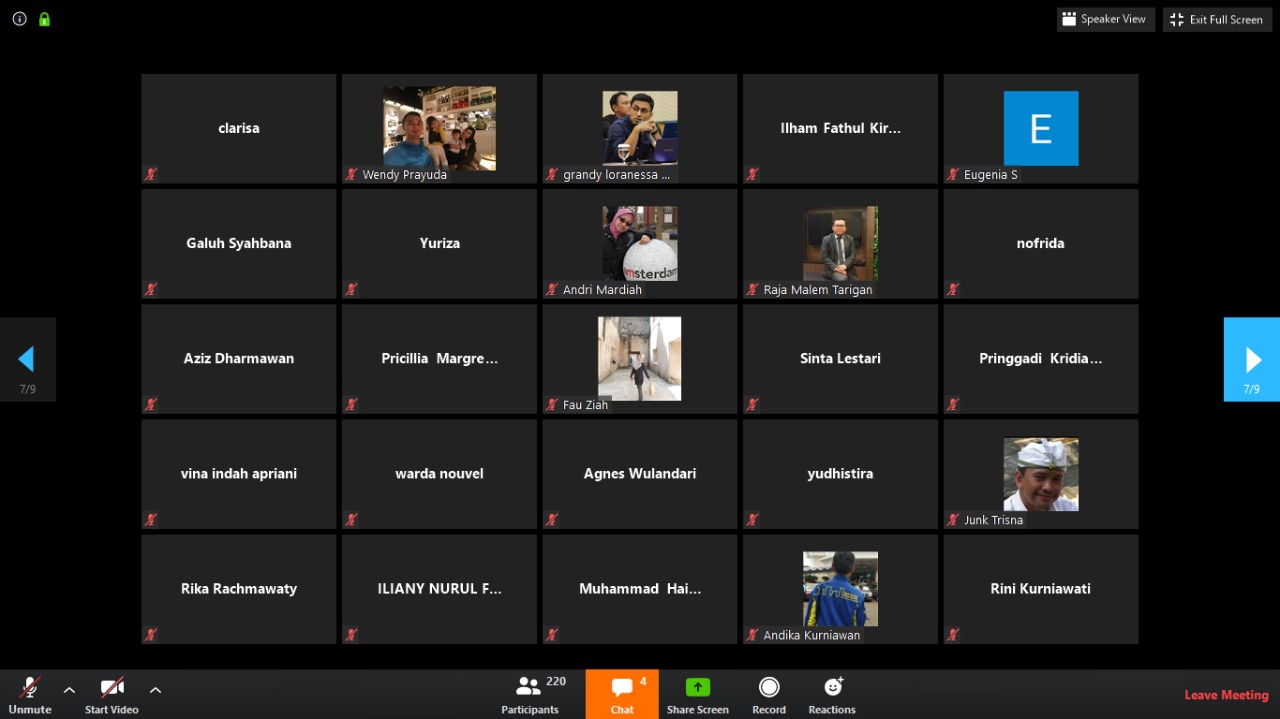
Task: Open the Chat panel
Action: (x=622, y=694)
